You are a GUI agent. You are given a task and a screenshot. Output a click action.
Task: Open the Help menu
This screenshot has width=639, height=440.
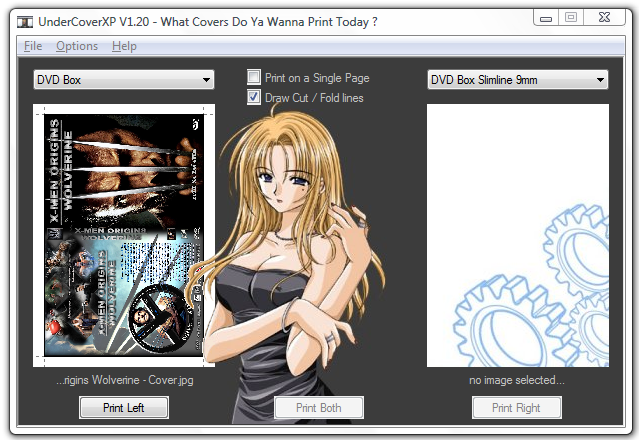(124, 46)
